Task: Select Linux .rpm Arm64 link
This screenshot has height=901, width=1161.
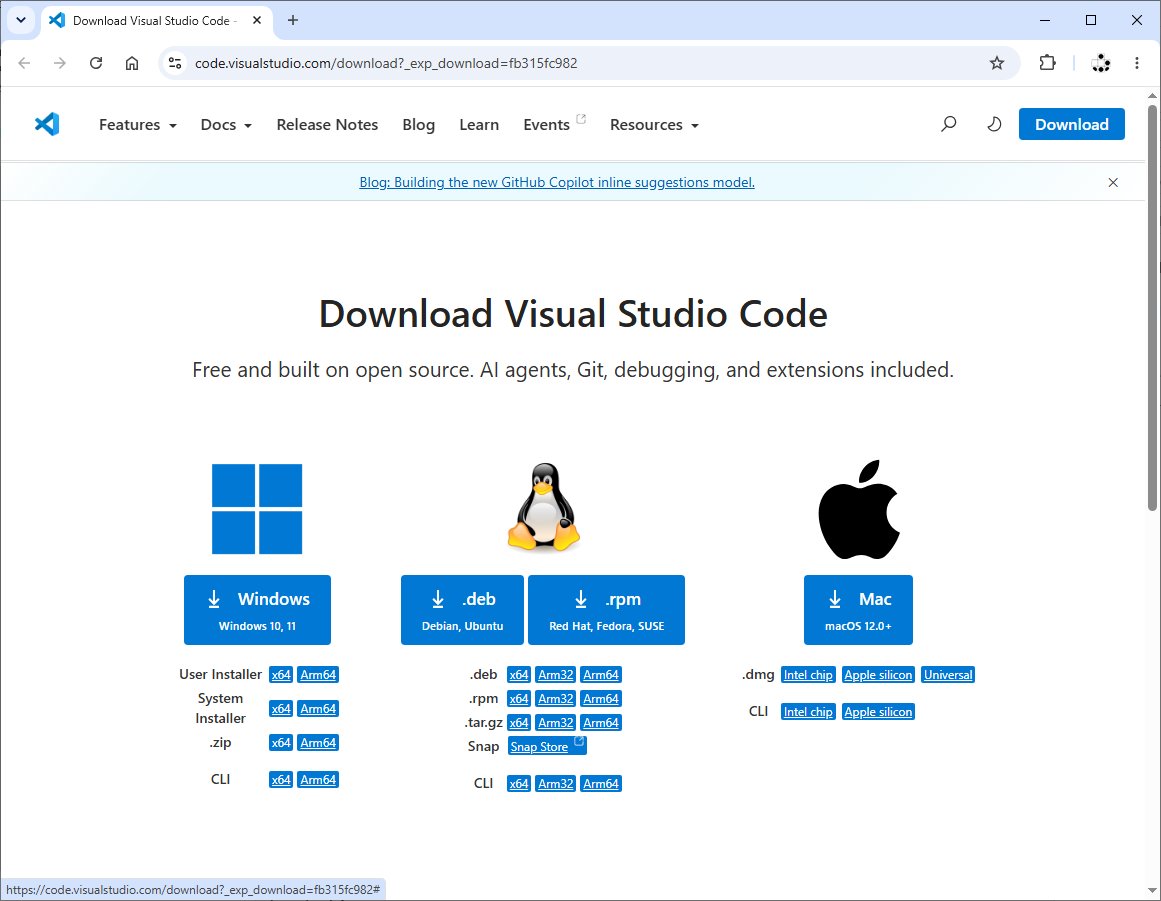Action: coord(600,698)
